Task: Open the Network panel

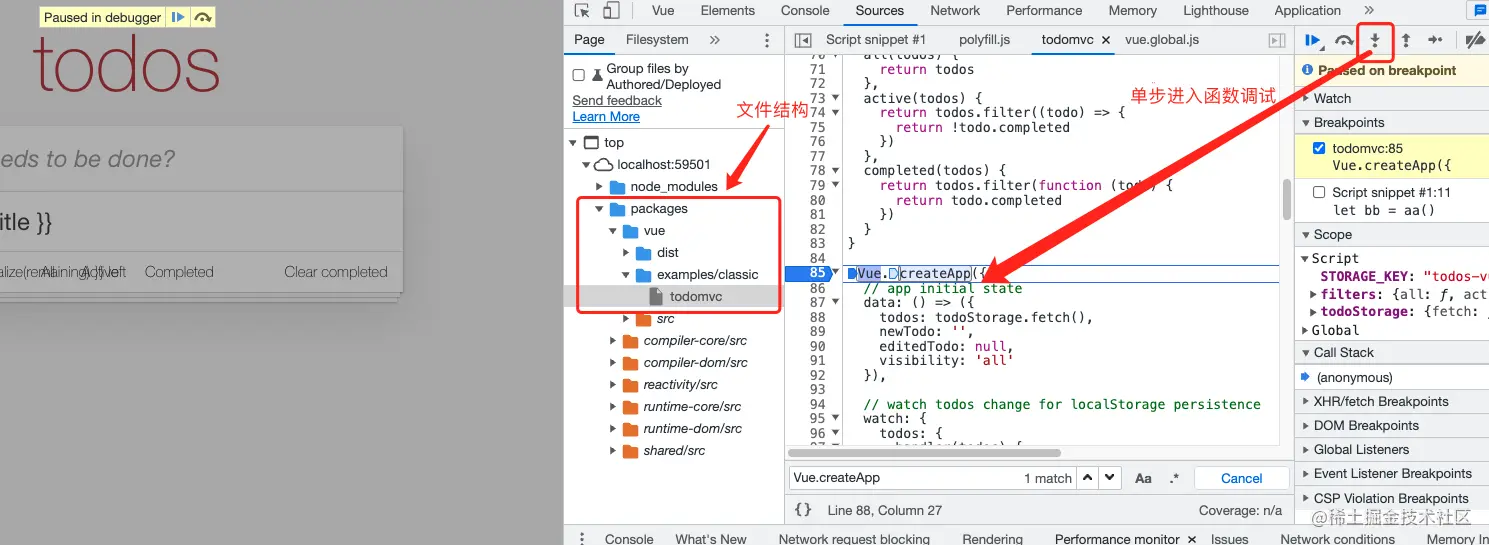Action: (x=955, y=11)
